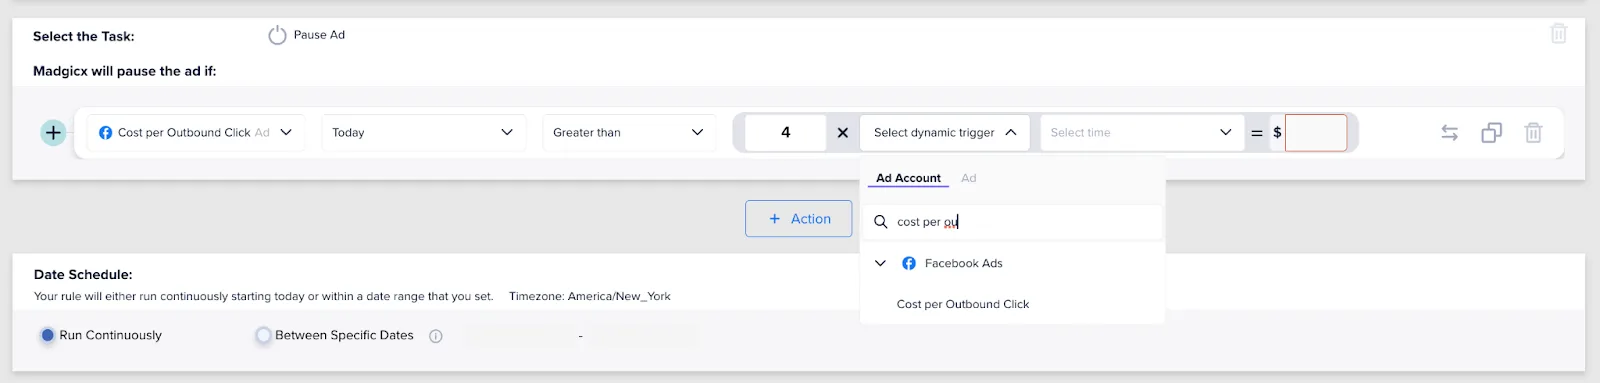Click the search field containing cost per ou
The width and height of the screenshot is (1600, 383).
[x=1013, y=222]
